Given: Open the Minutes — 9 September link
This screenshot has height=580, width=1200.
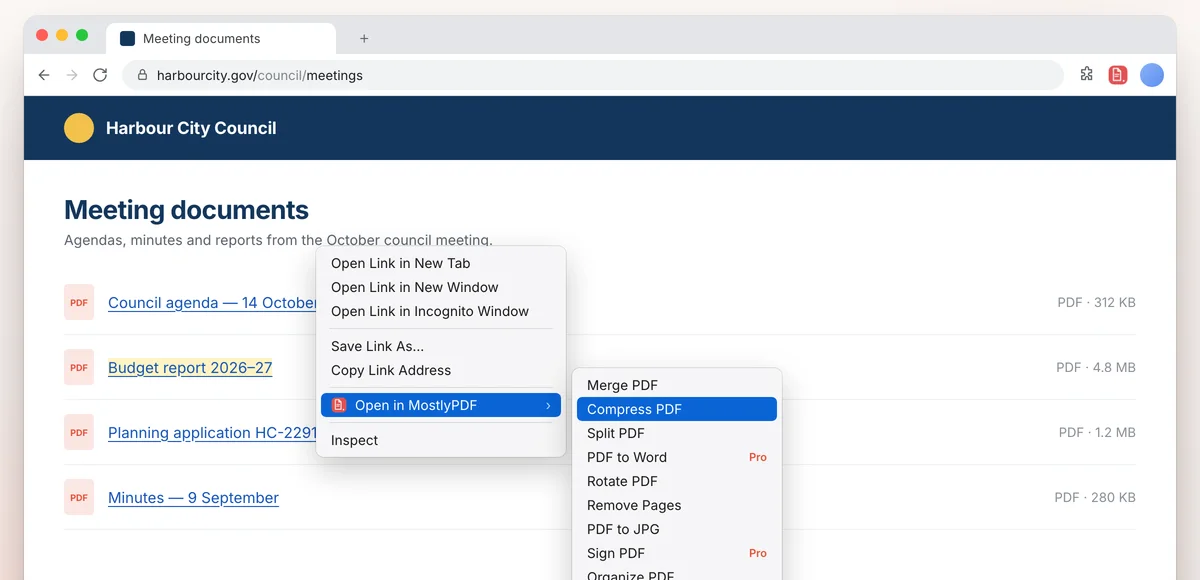Looking at the screenshot, I should (x=193, y=498).
